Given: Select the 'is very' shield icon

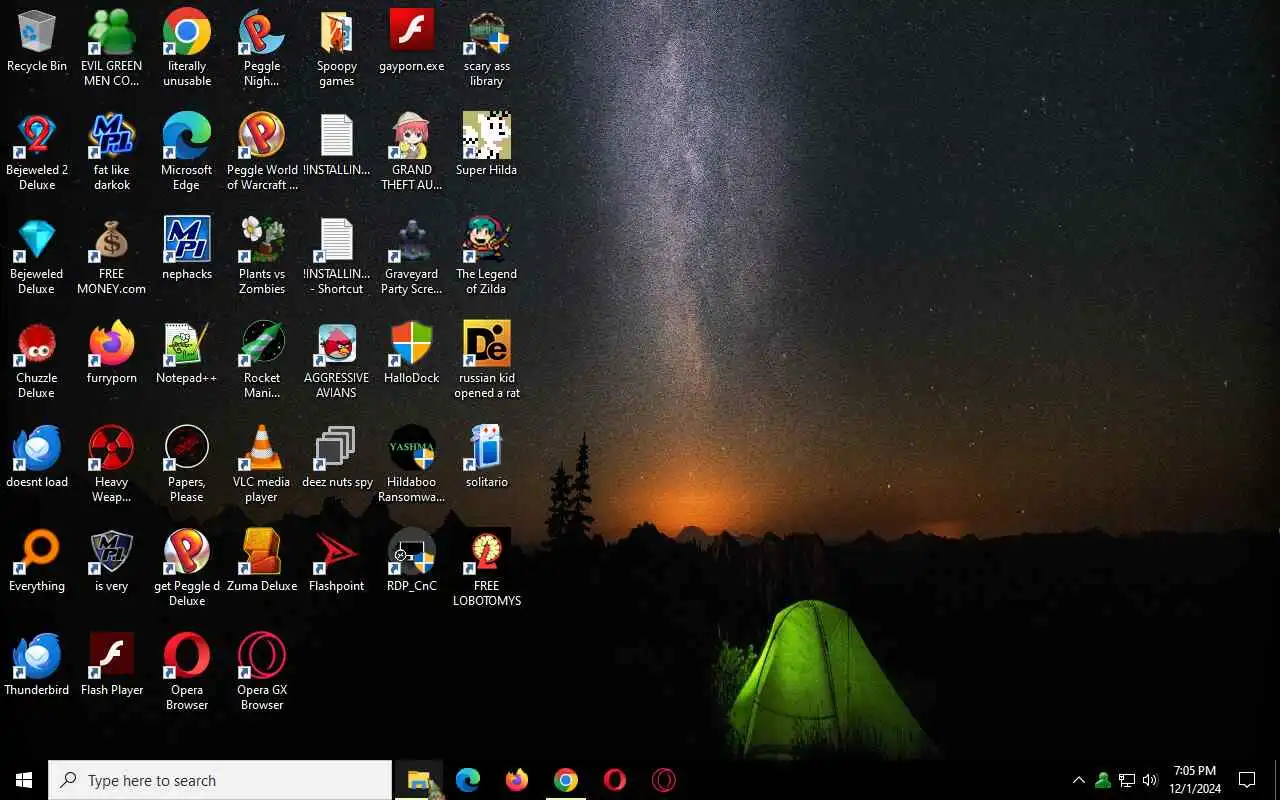Looking at the screenshot, I should 111,560.
